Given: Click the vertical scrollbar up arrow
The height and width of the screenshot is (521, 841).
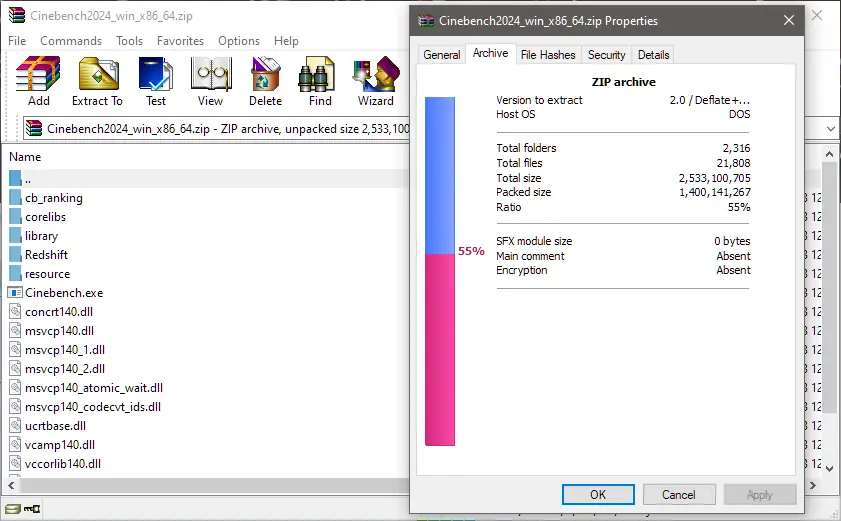Looking at the screenshot, I should click(829, 154).
